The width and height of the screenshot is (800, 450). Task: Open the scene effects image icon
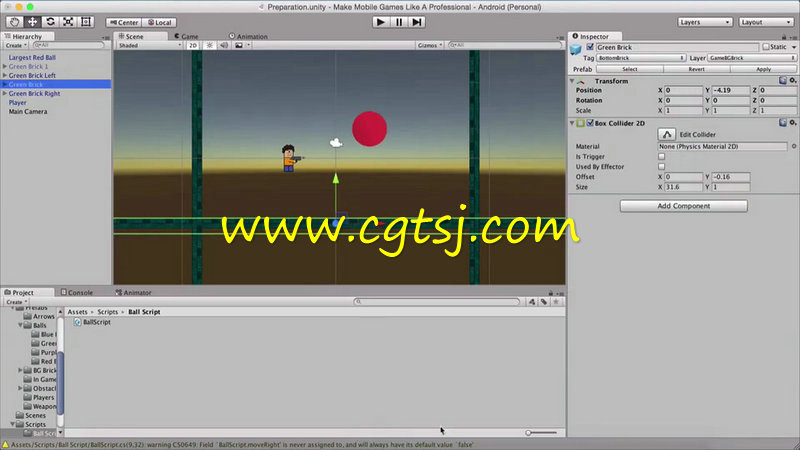pyautogui.click(x=239, y=45)
